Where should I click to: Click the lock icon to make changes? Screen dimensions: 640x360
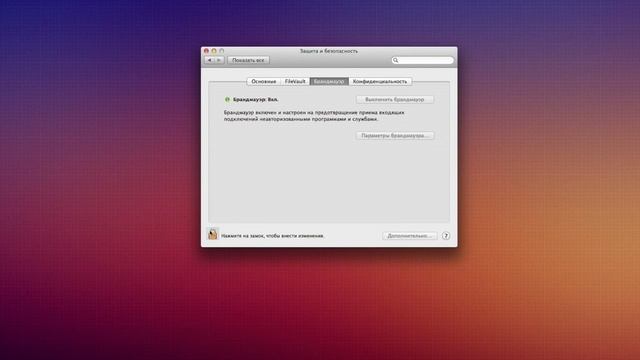213,234
